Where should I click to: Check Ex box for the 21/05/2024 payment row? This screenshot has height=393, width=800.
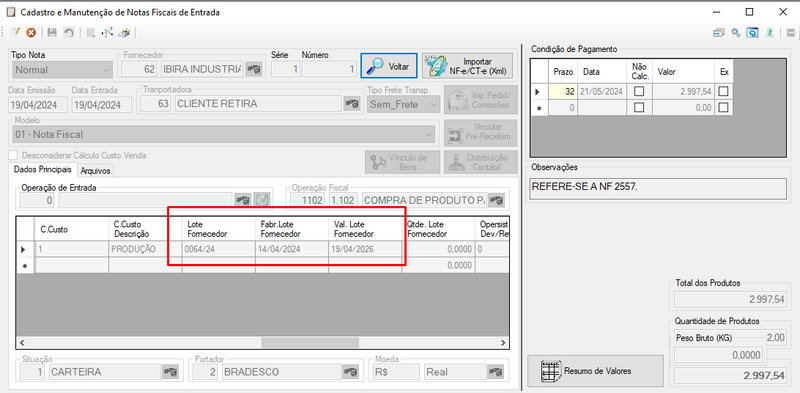(x=723, y=92)
